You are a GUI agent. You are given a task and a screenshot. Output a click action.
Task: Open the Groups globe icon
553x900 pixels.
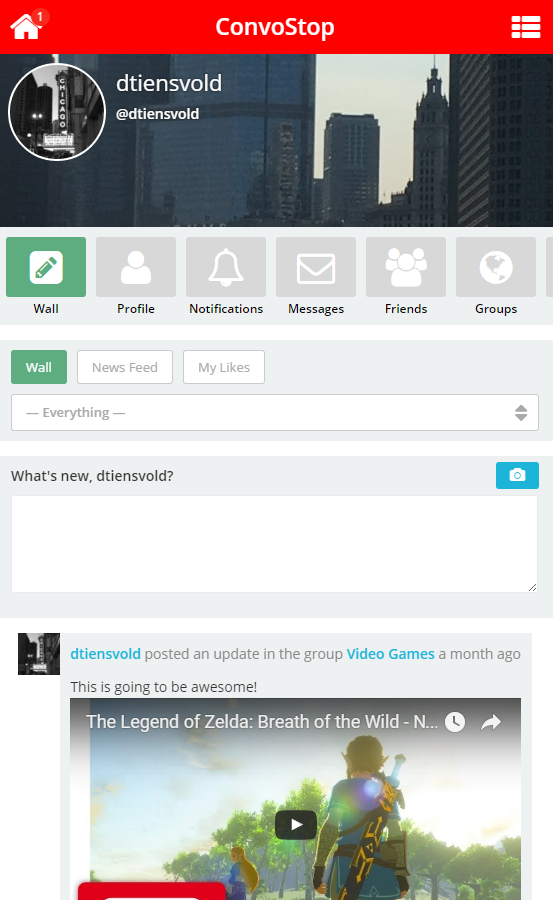(496, 267)
